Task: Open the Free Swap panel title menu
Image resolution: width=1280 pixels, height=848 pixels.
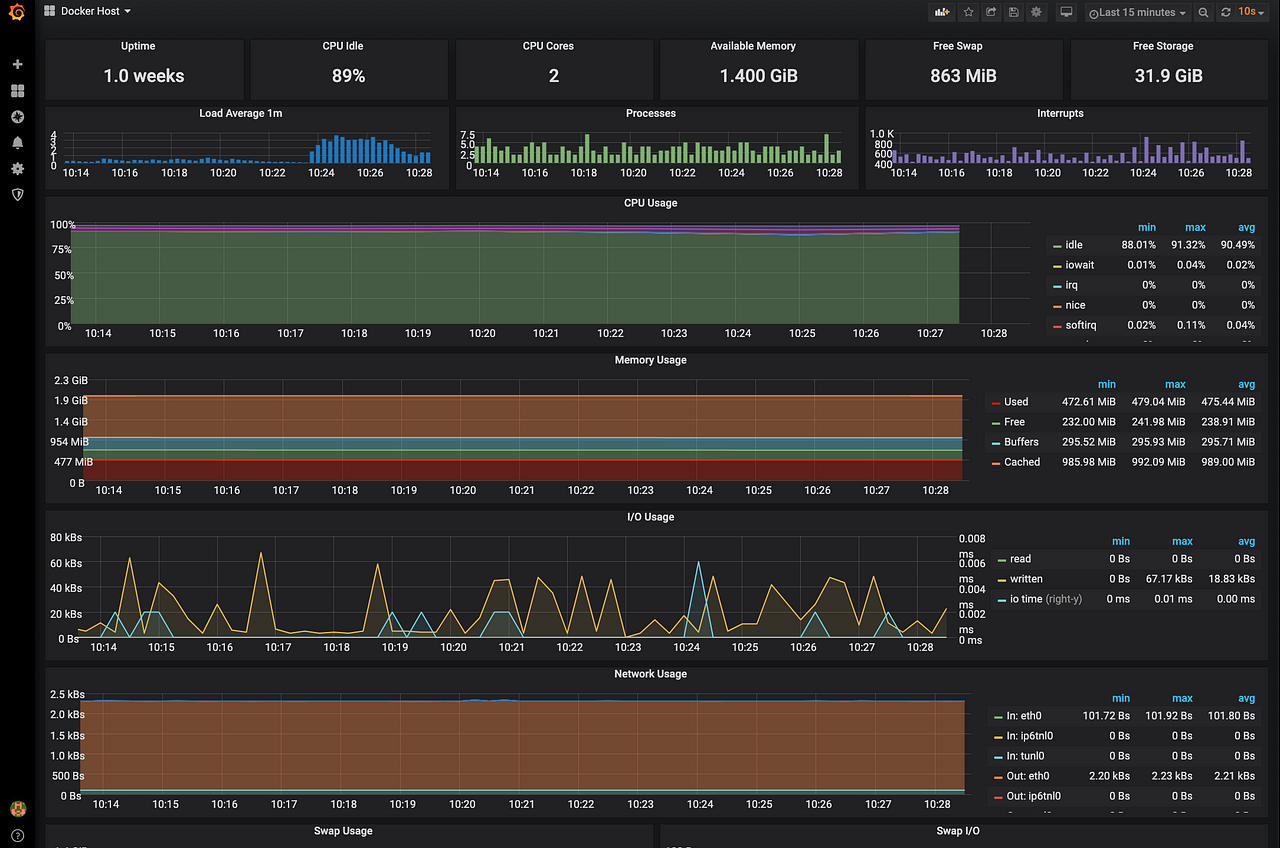Action: coord(958,46)
